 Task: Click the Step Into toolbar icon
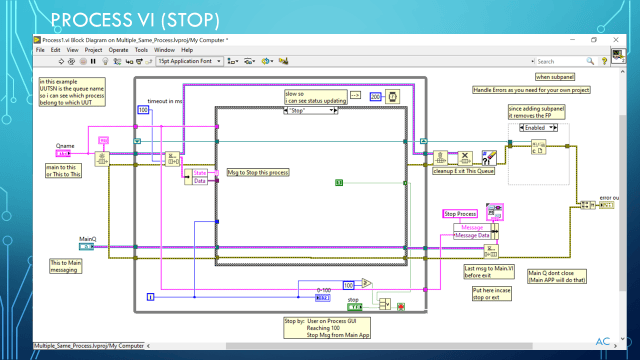point(129,61)
